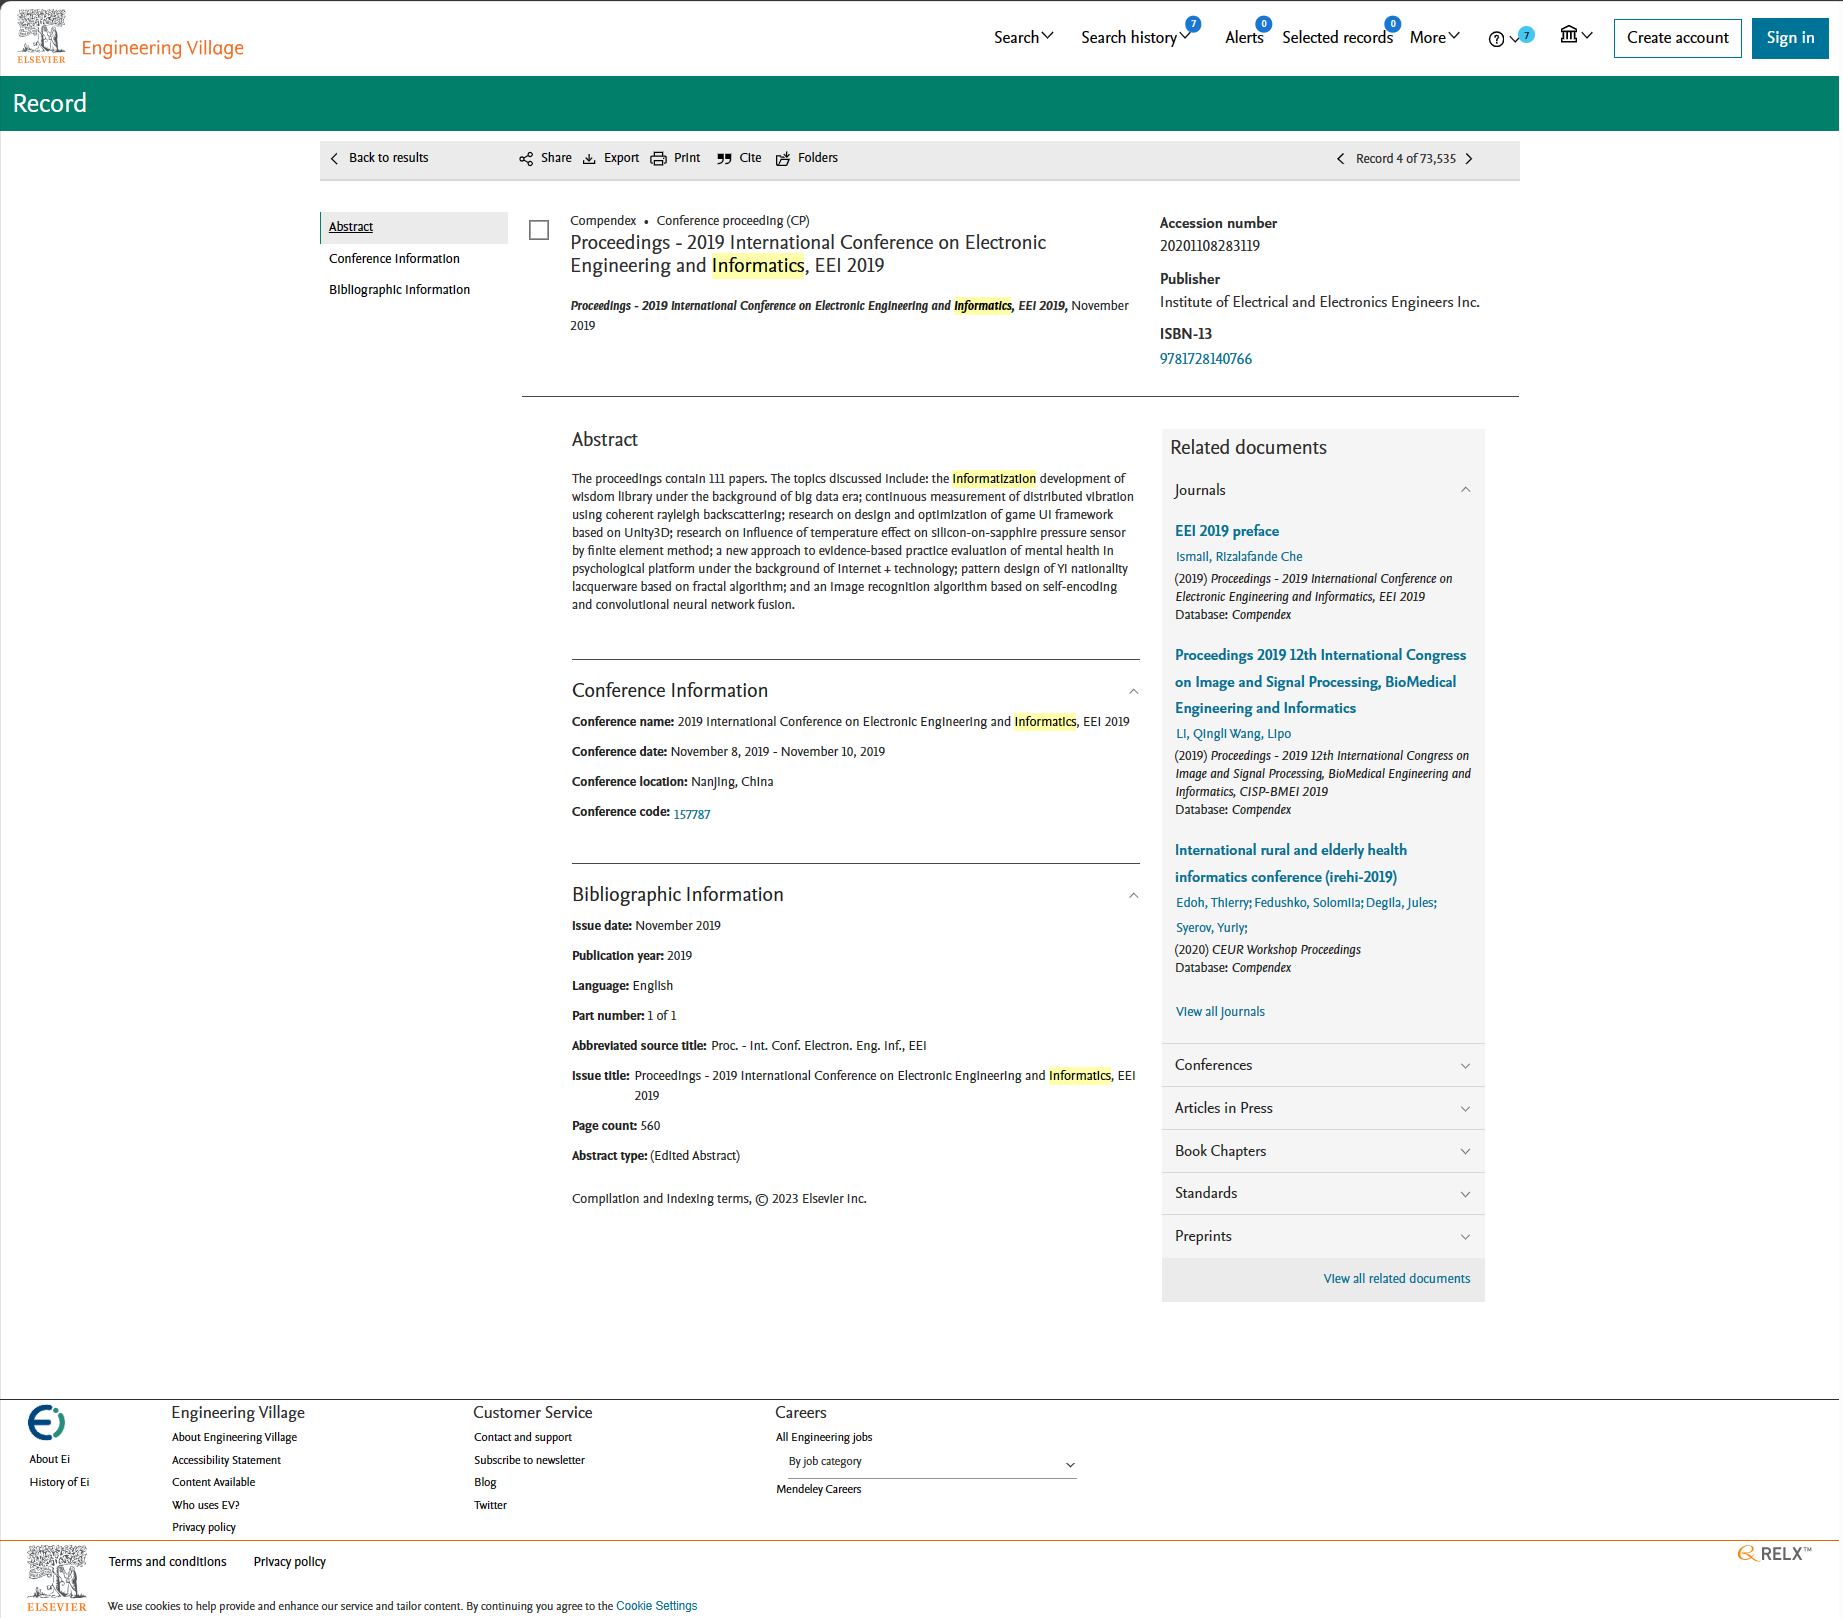
Task: Click Back to results link
Action: (x=388, y=158)
